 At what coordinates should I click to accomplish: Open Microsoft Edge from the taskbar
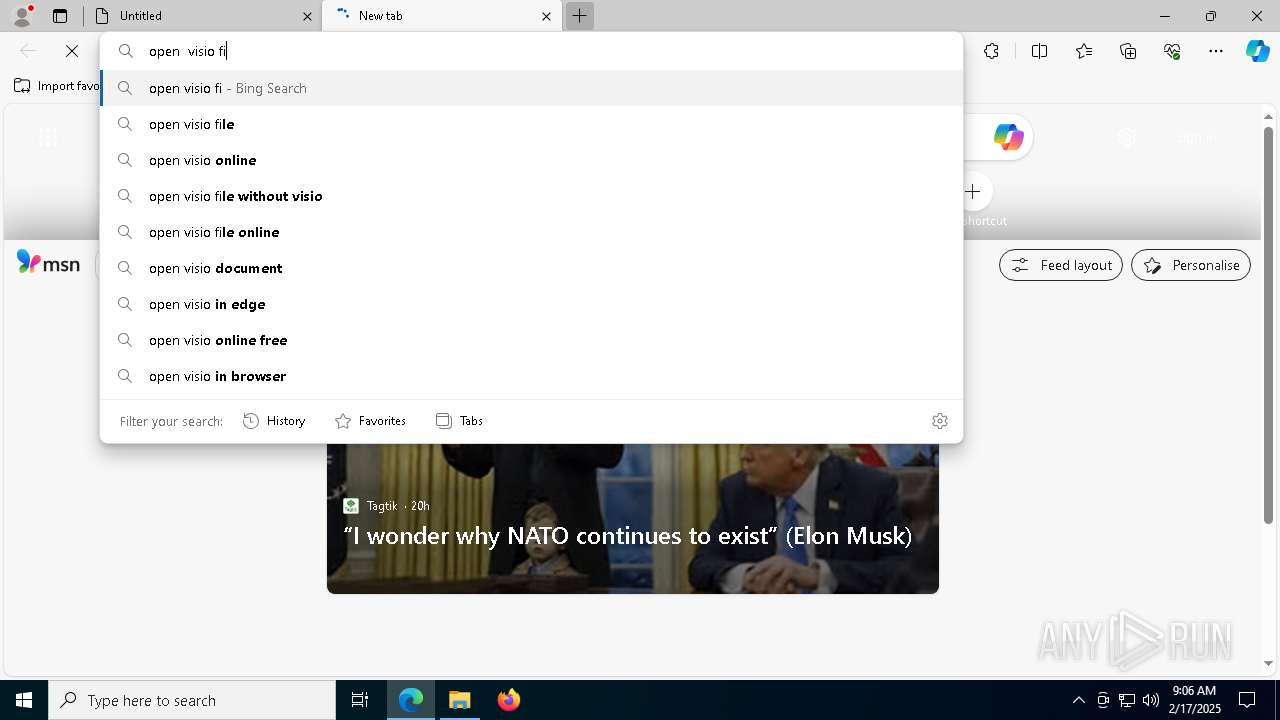coord(411,700)
